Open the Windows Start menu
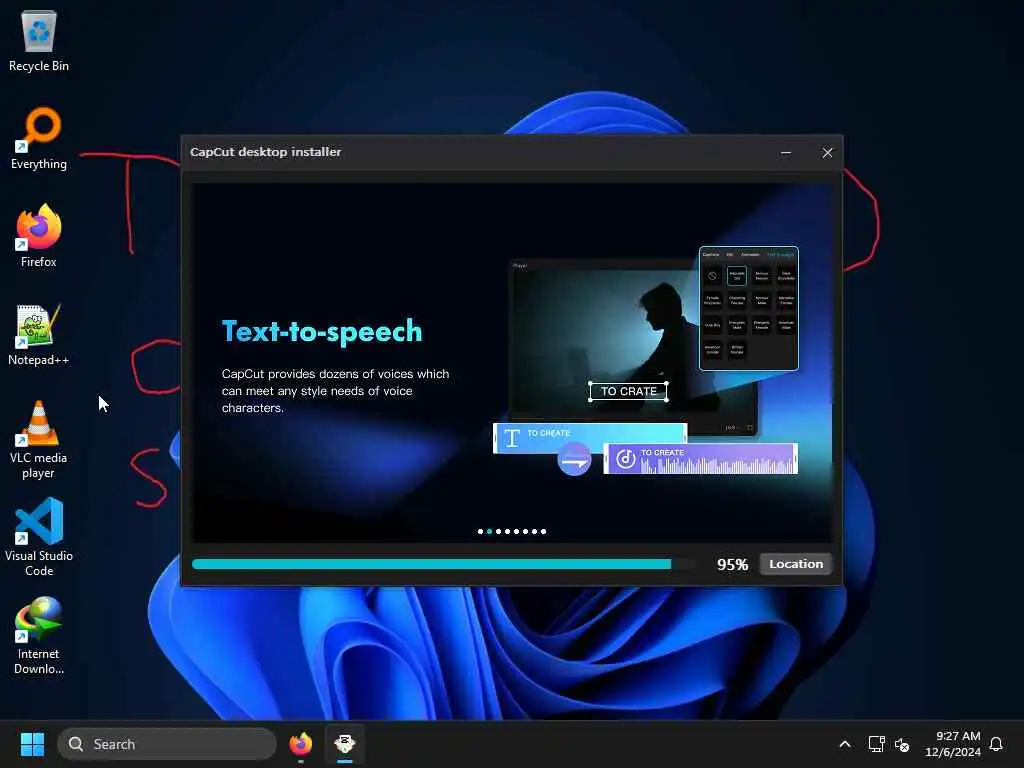 point(32,744)
